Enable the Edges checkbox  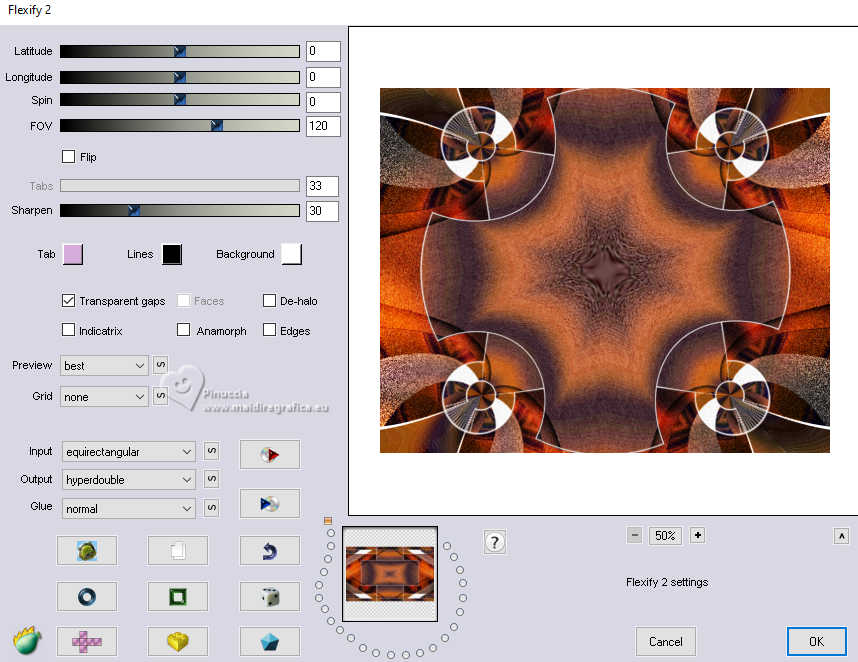(x=269, y=330)
